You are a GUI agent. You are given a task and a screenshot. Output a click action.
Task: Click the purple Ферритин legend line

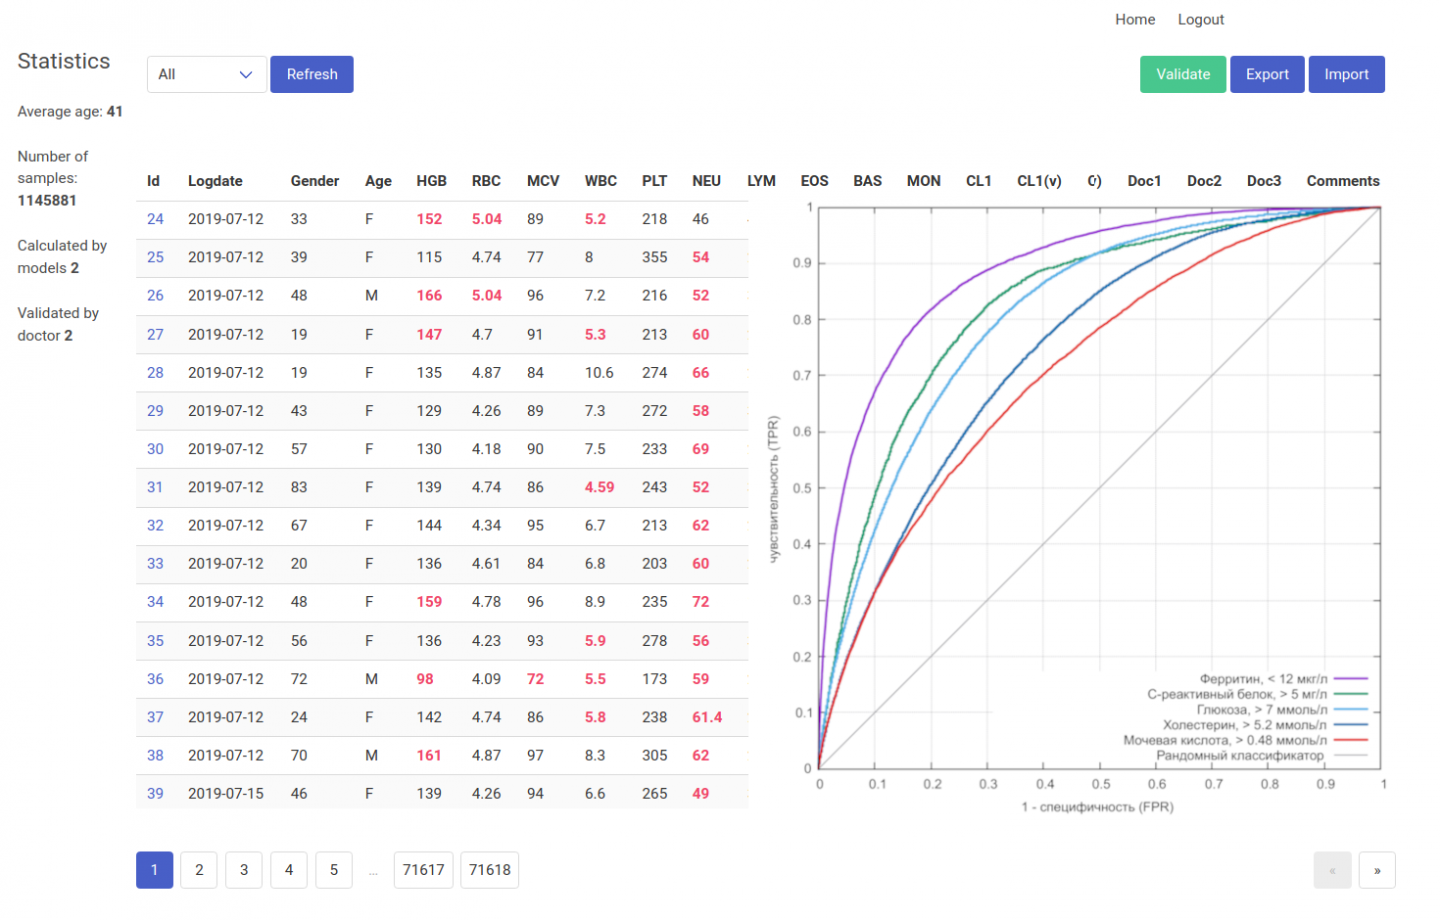click(1351, 679)
